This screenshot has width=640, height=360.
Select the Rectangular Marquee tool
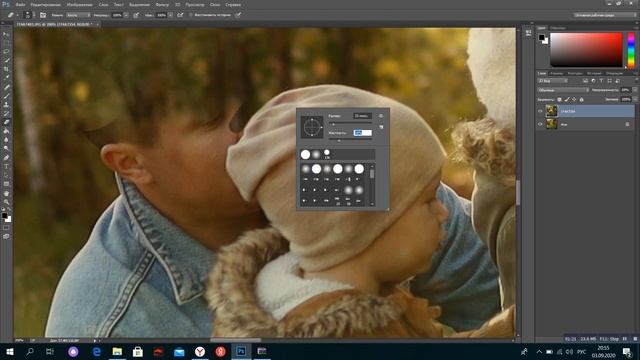6,43
